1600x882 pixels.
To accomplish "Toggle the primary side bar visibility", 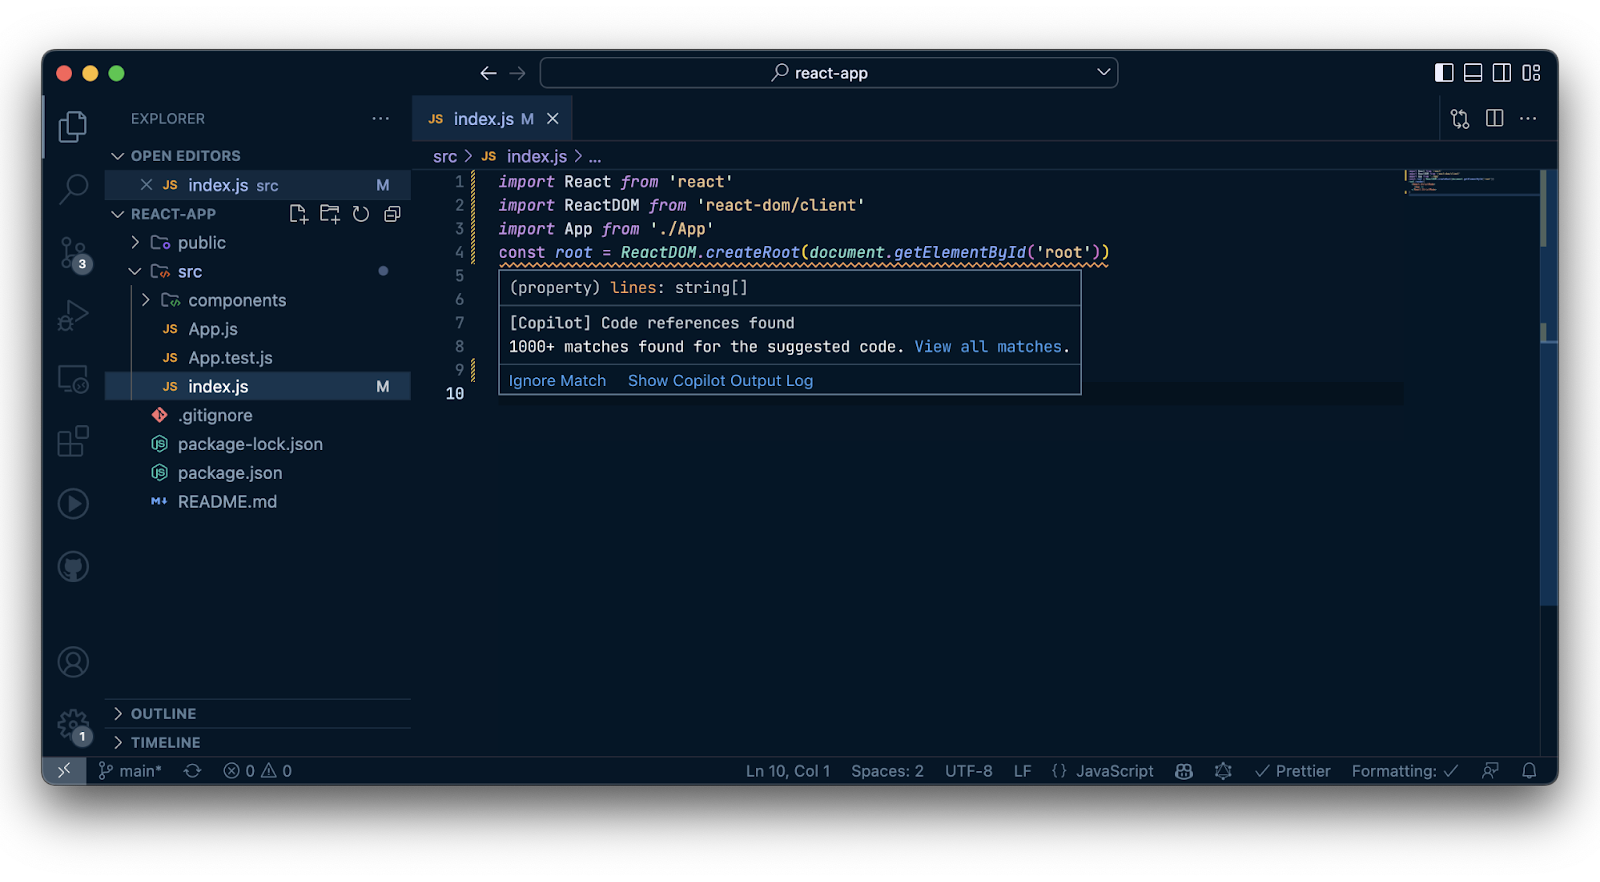I will pyautogui.click(x=1443, y=73).
